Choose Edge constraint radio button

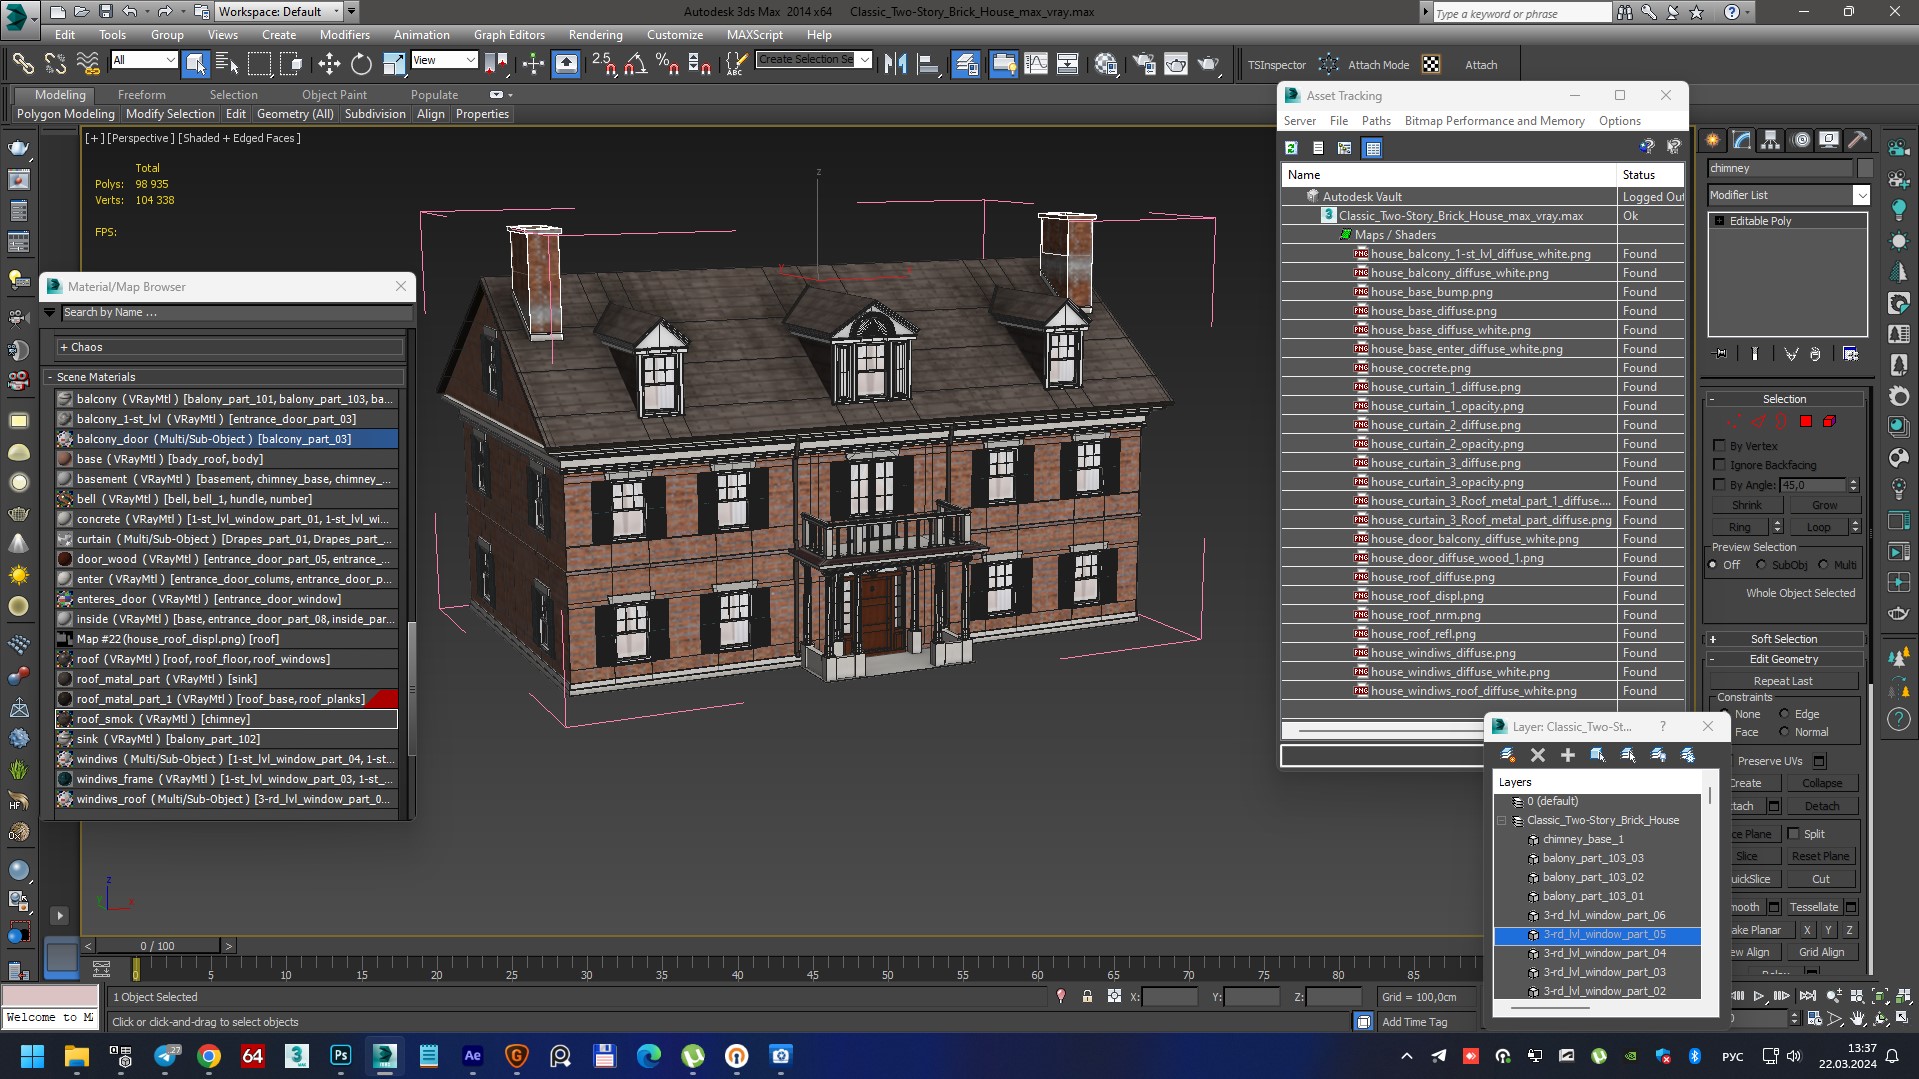pos(1784,714)
